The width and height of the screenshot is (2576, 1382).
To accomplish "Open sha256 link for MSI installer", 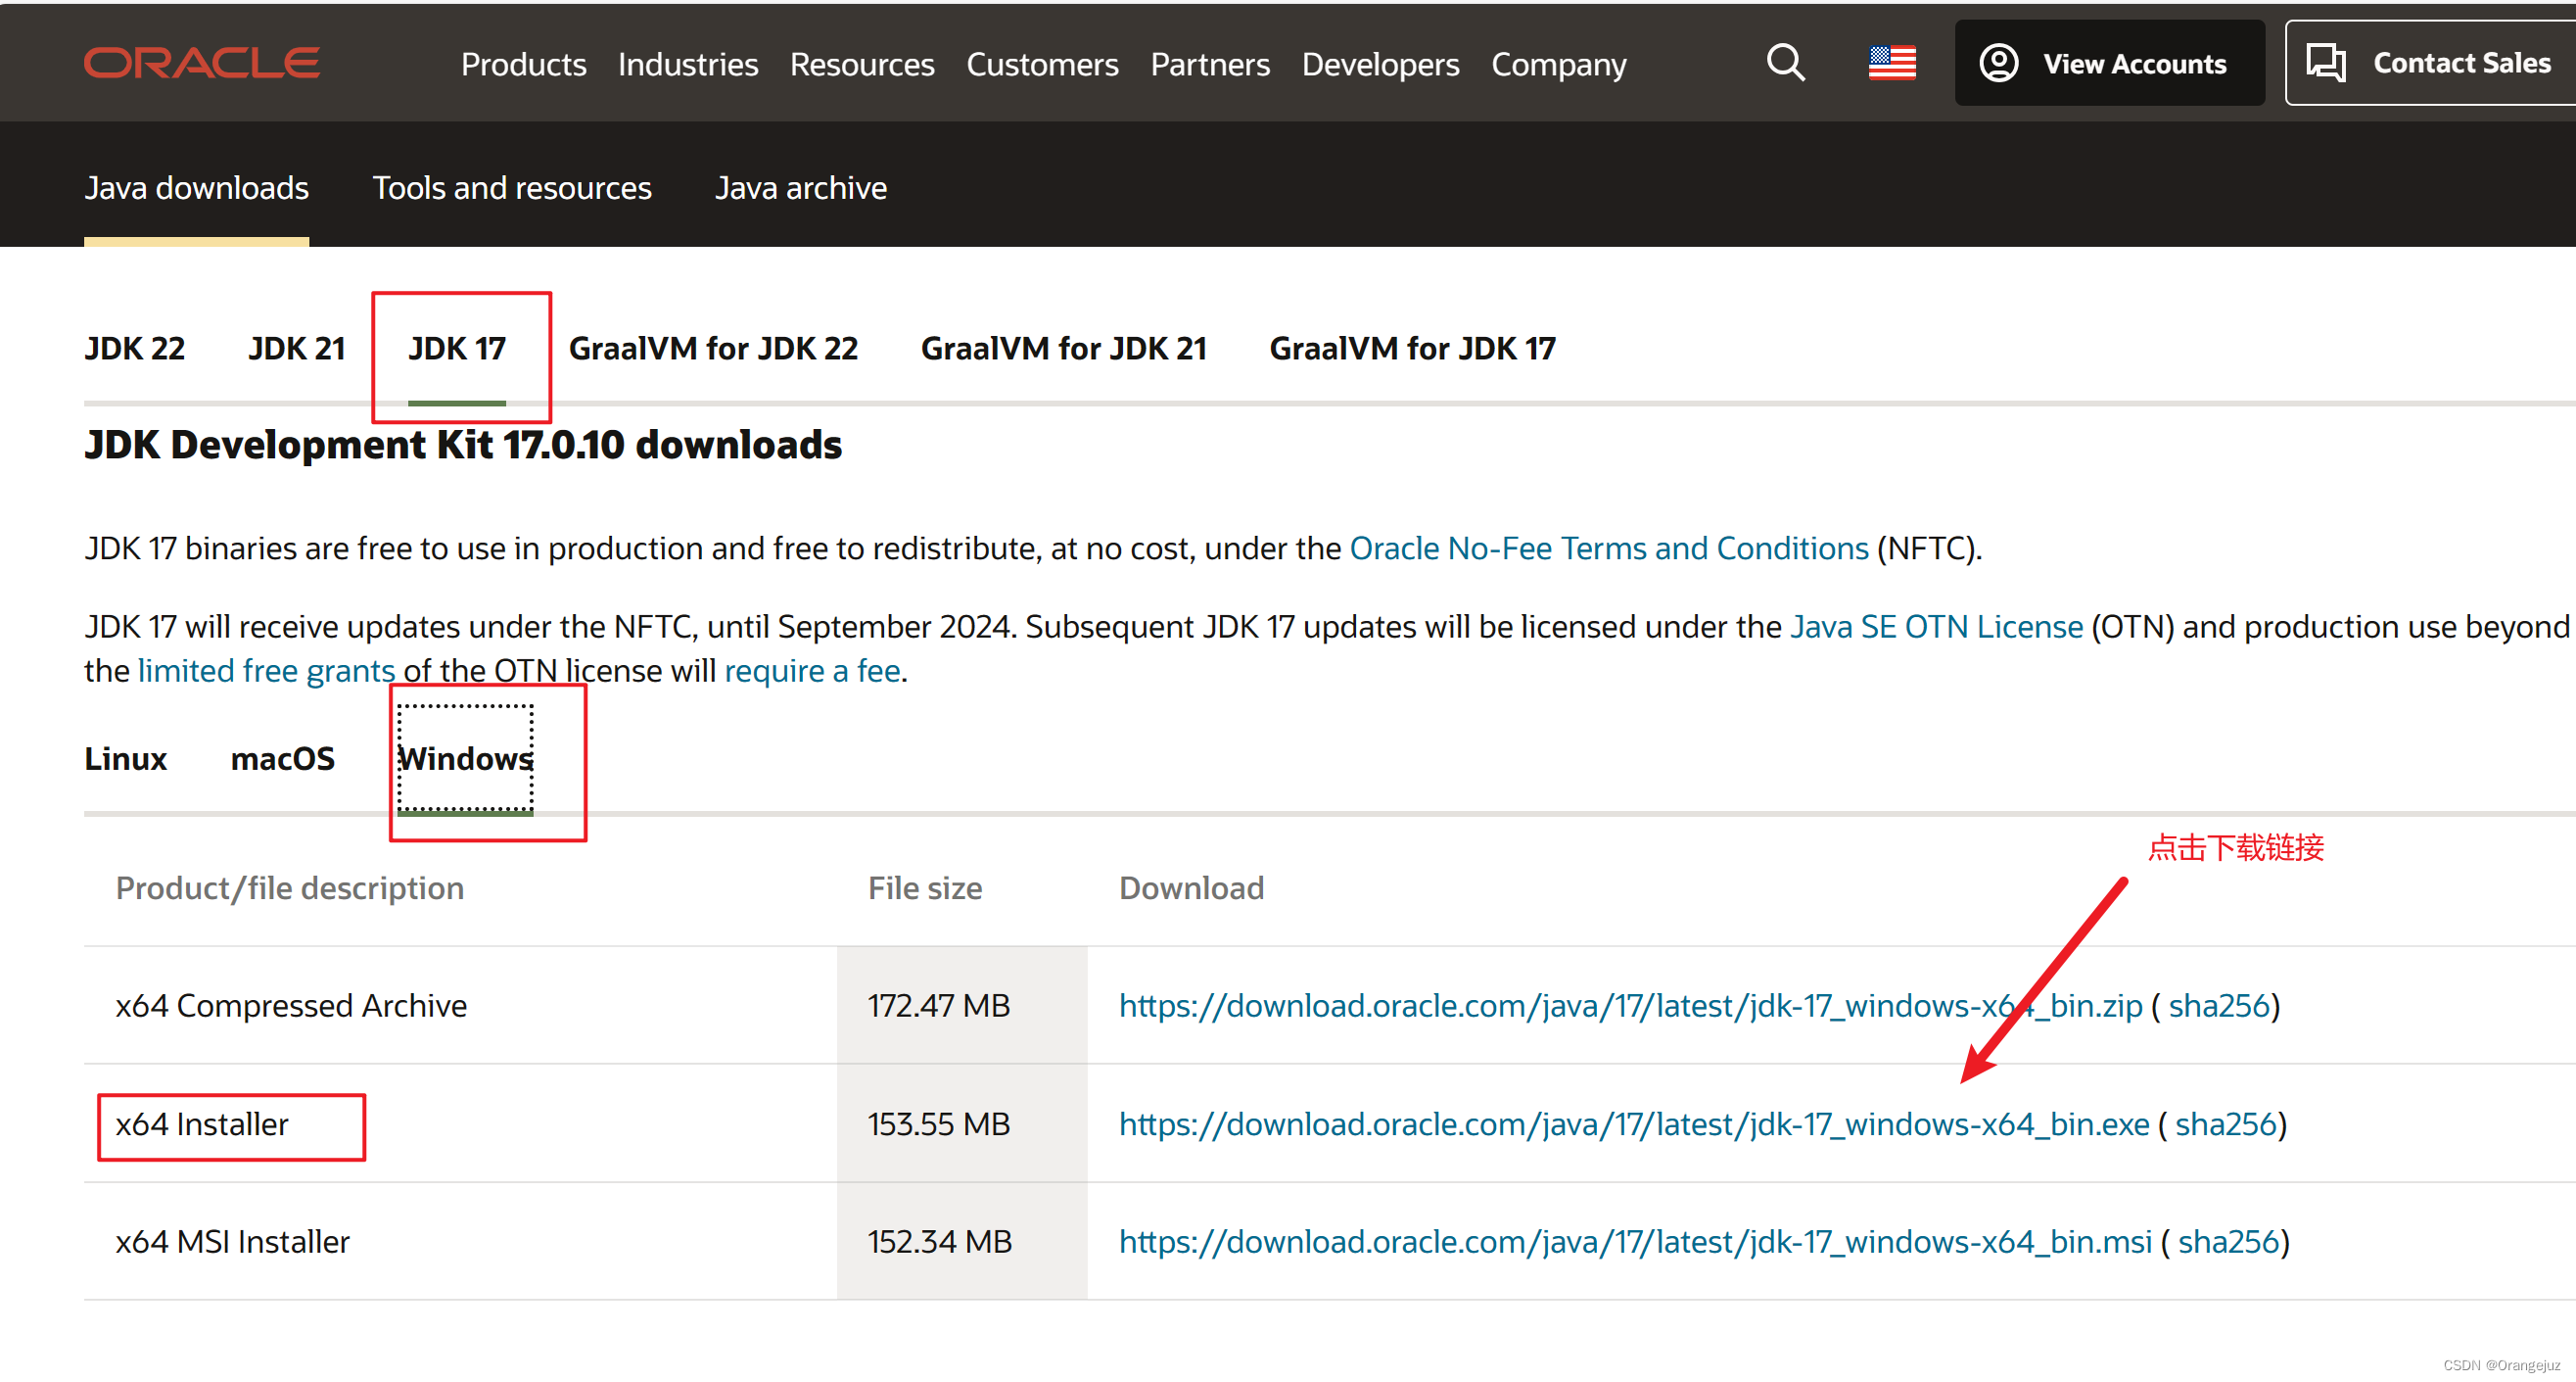I will coord(2227,1241).
